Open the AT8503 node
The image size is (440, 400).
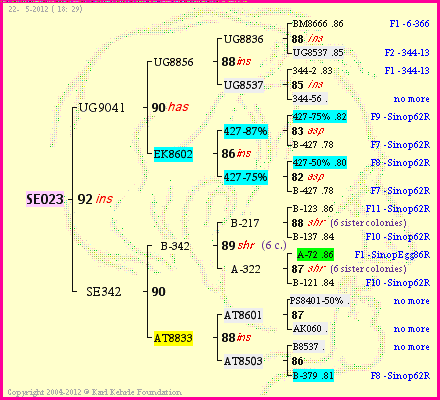pyautogui.click(x=243, y=361)
